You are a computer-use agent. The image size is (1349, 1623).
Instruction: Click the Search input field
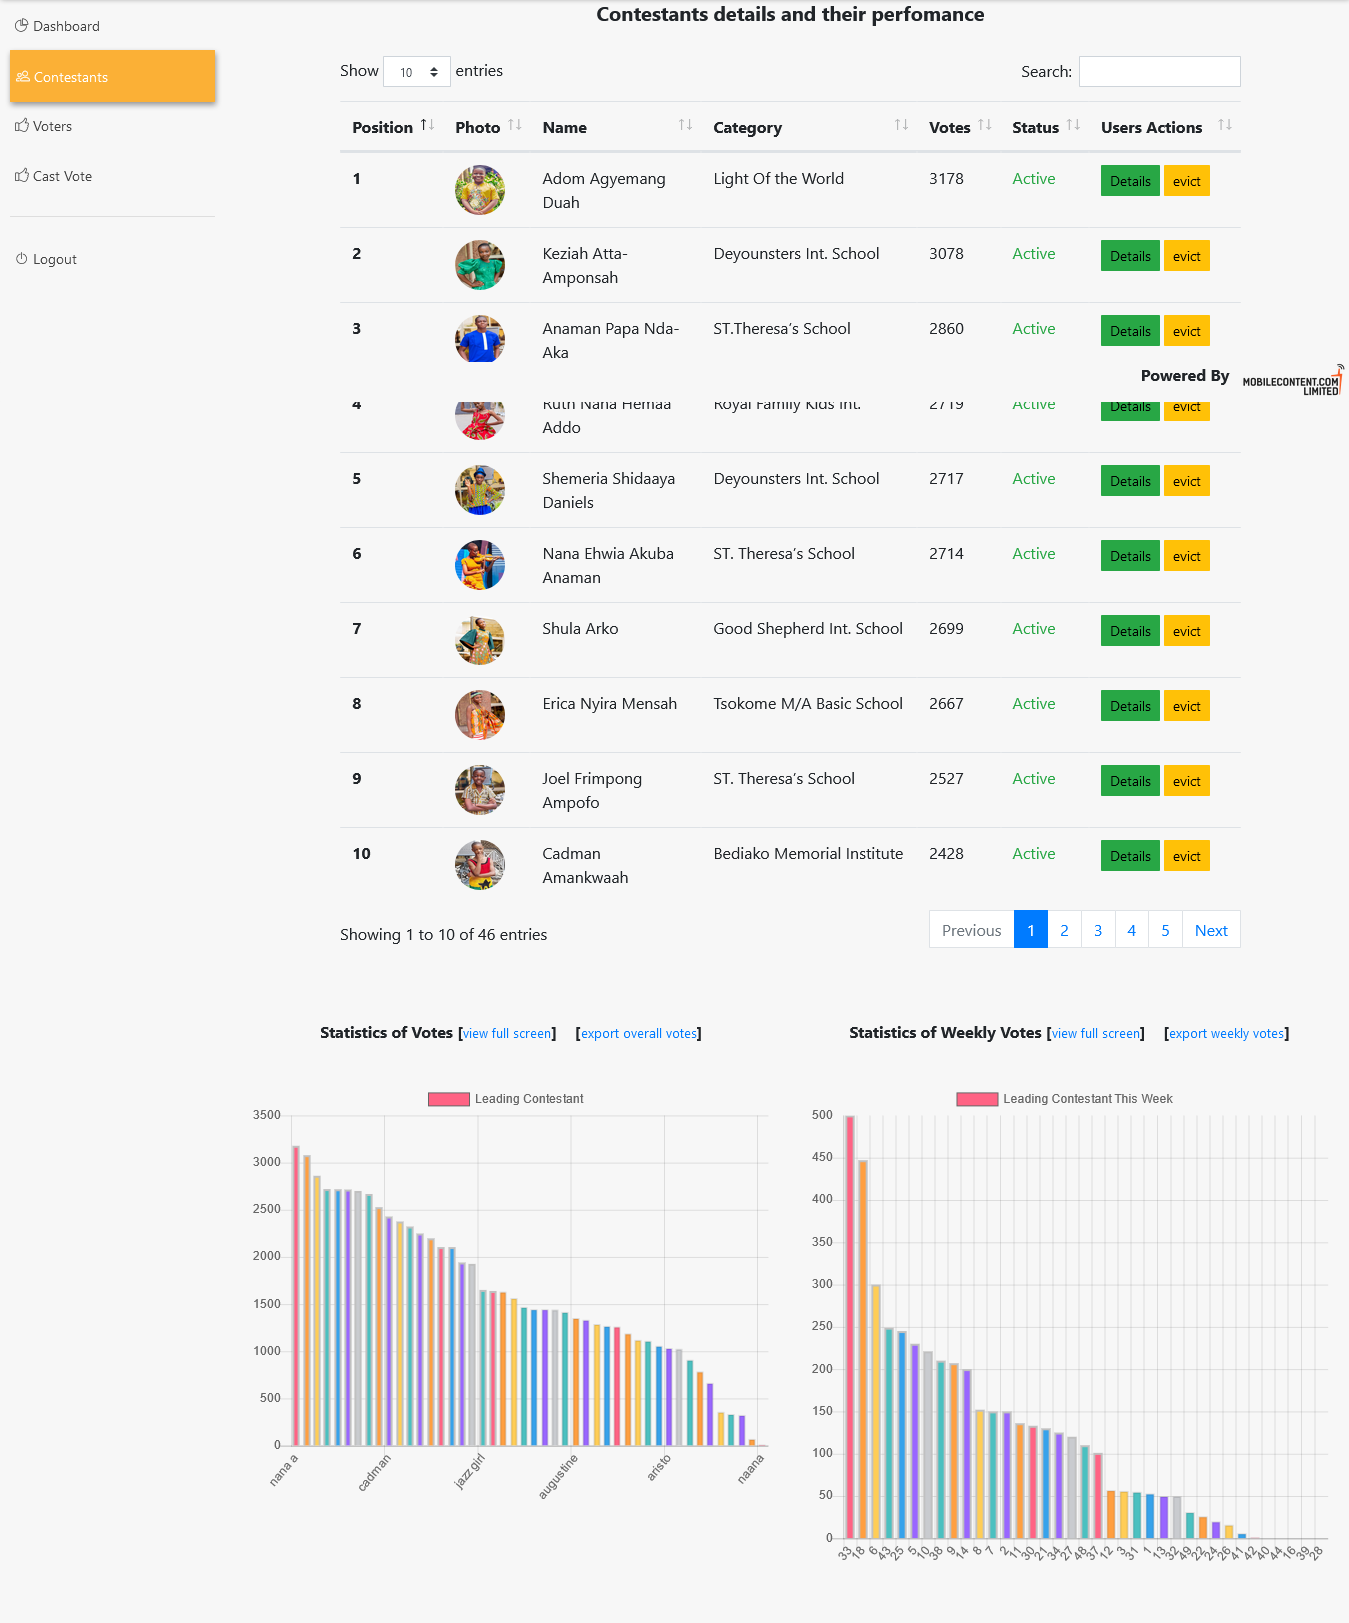pyautogui.click(x=1159, y=72)
